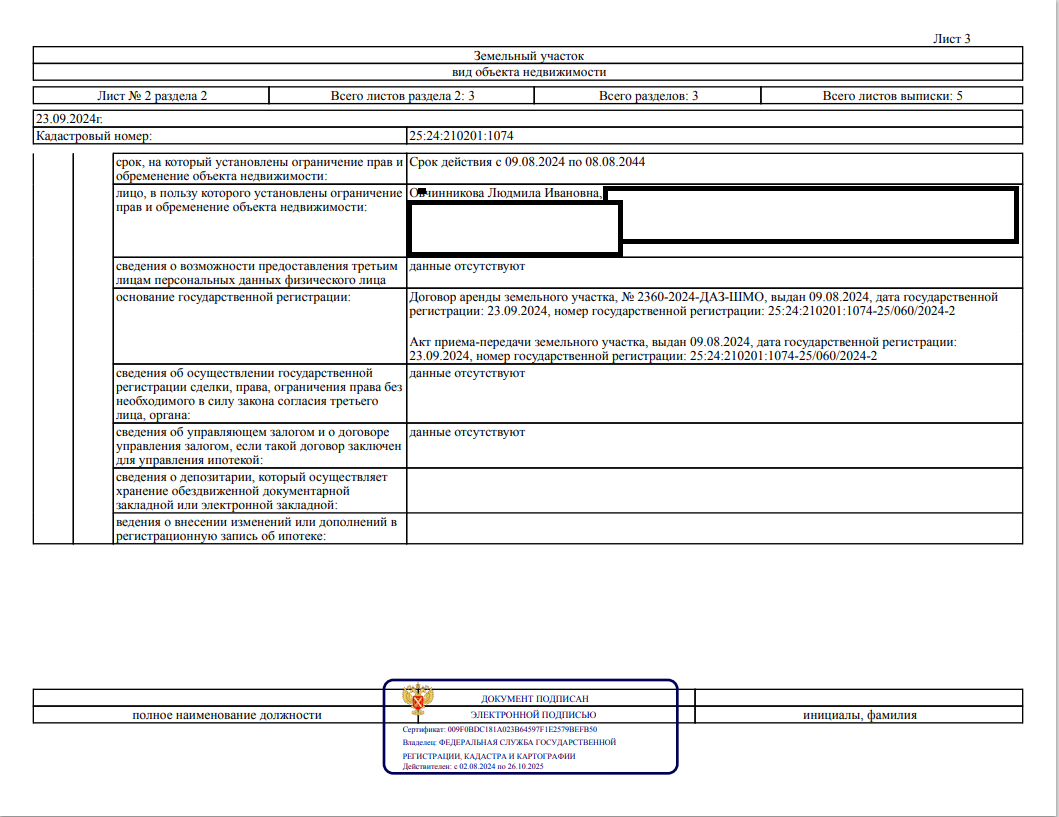
Task: Click the 'Кадастровый номер:' label
Action: click(x=94, y=136)
